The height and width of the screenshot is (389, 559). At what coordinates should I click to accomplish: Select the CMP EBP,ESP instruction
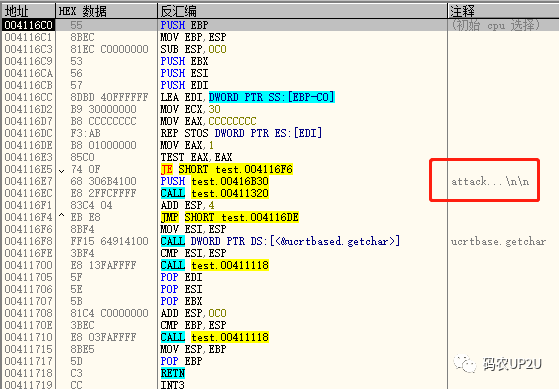(x=193, y=325)
